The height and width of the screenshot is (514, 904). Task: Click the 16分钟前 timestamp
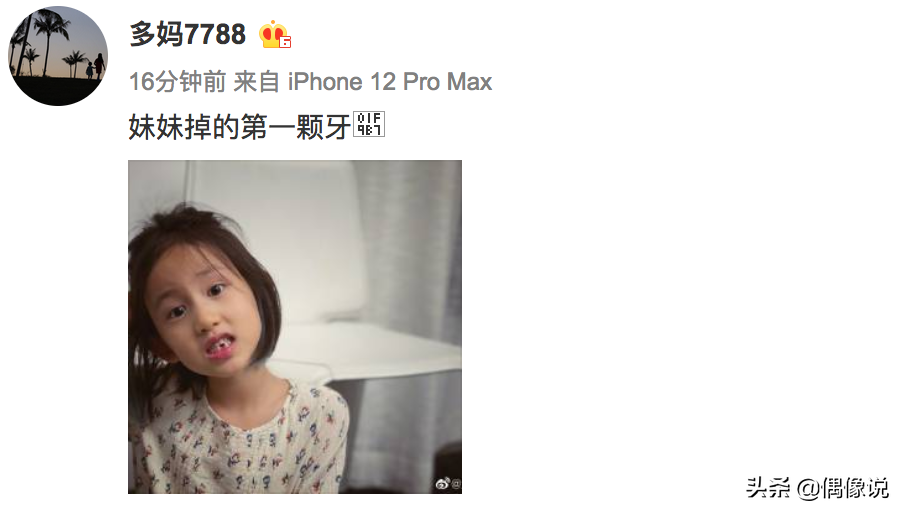[178, 82]
